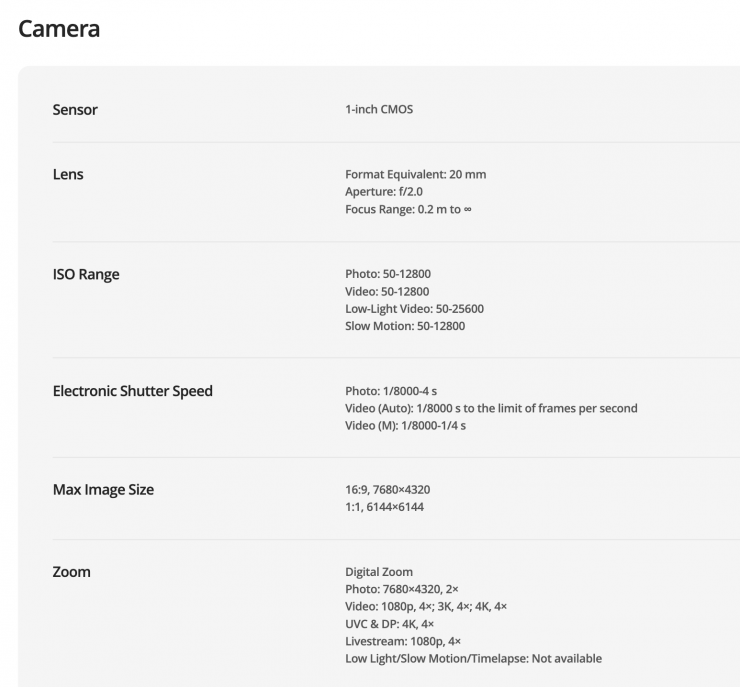Click the ISO Range row label
The image size is (740, 687).
[x=86, y=274]
